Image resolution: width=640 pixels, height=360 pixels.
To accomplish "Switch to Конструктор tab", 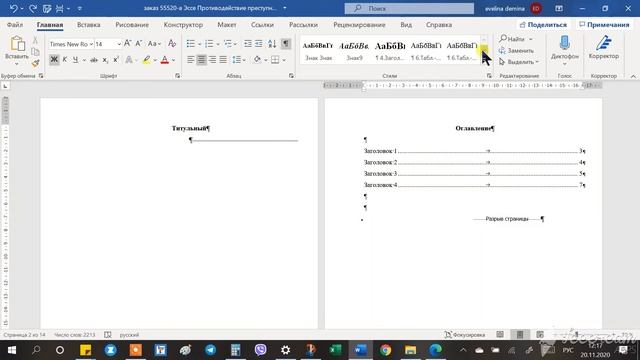I will (x=183, y=25).
